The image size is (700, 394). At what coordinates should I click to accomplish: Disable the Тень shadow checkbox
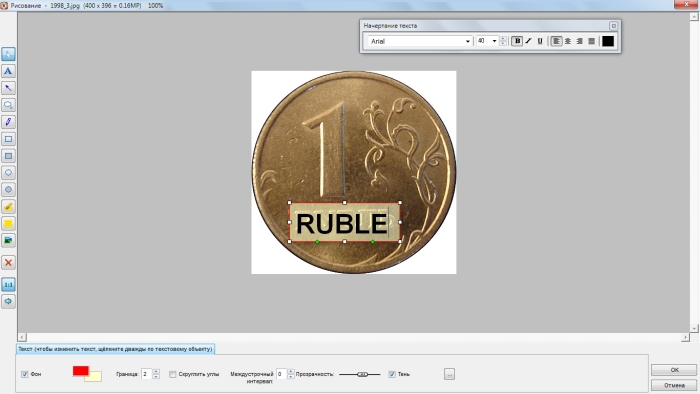click(392, 374)
